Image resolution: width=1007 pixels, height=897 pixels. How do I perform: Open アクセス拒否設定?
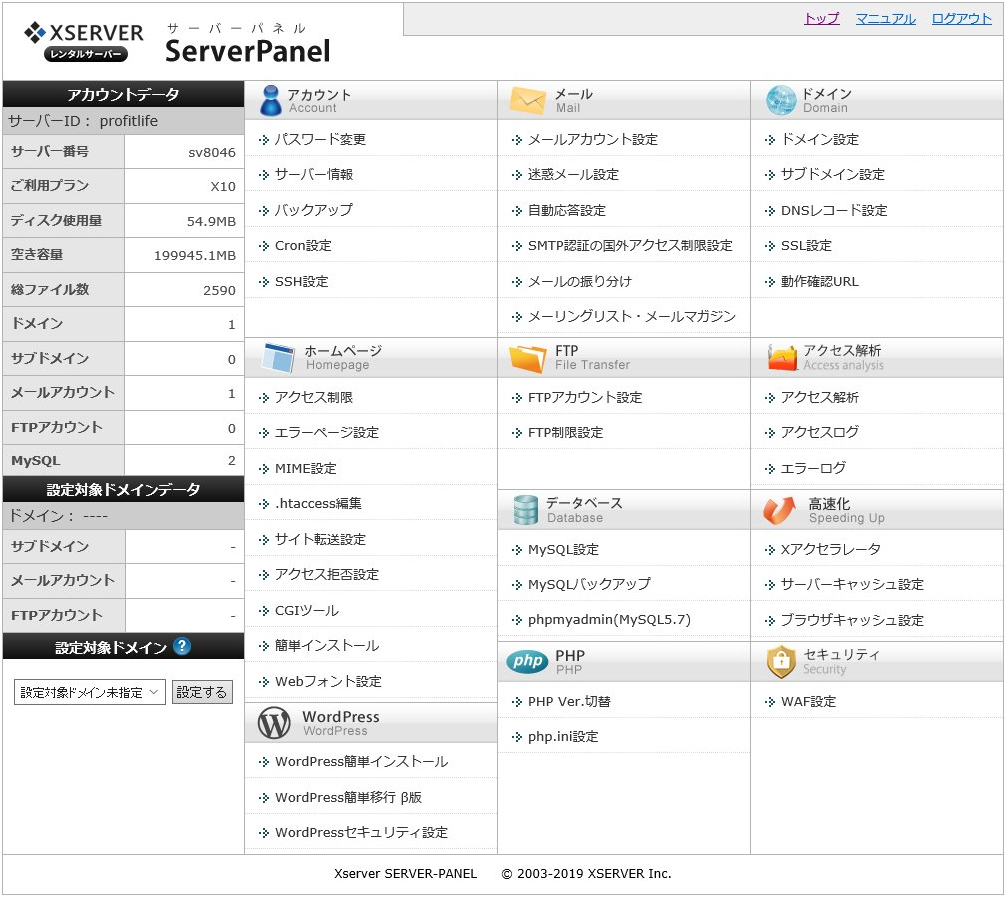pyautogui.click(x=326, y=575)
